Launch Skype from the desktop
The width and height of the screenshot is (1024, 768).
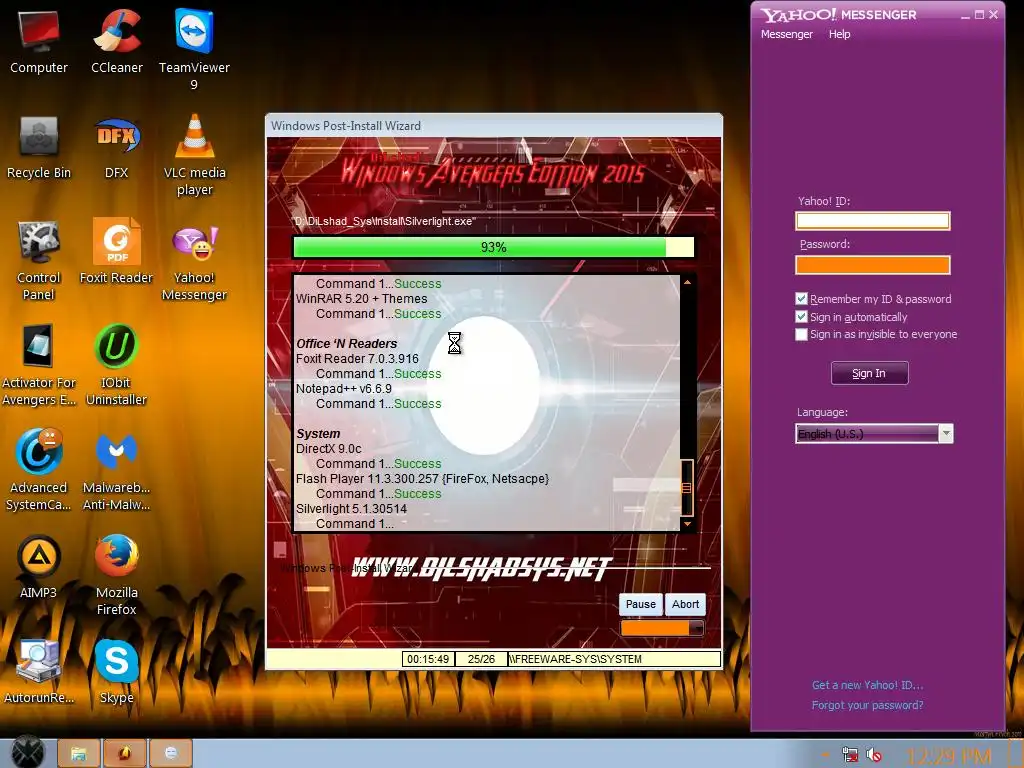tap(116, 672)
